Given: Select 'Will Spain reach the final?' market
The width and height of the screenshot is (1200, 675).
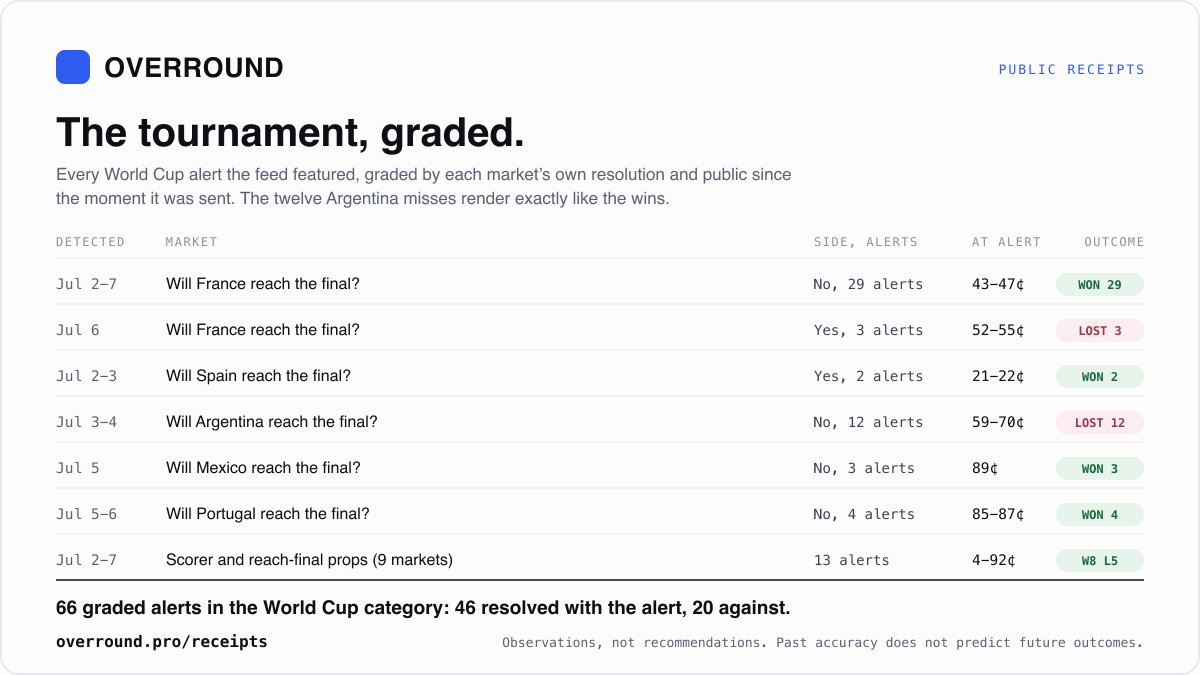Looking at the screenshot, I should pos(258,376).
